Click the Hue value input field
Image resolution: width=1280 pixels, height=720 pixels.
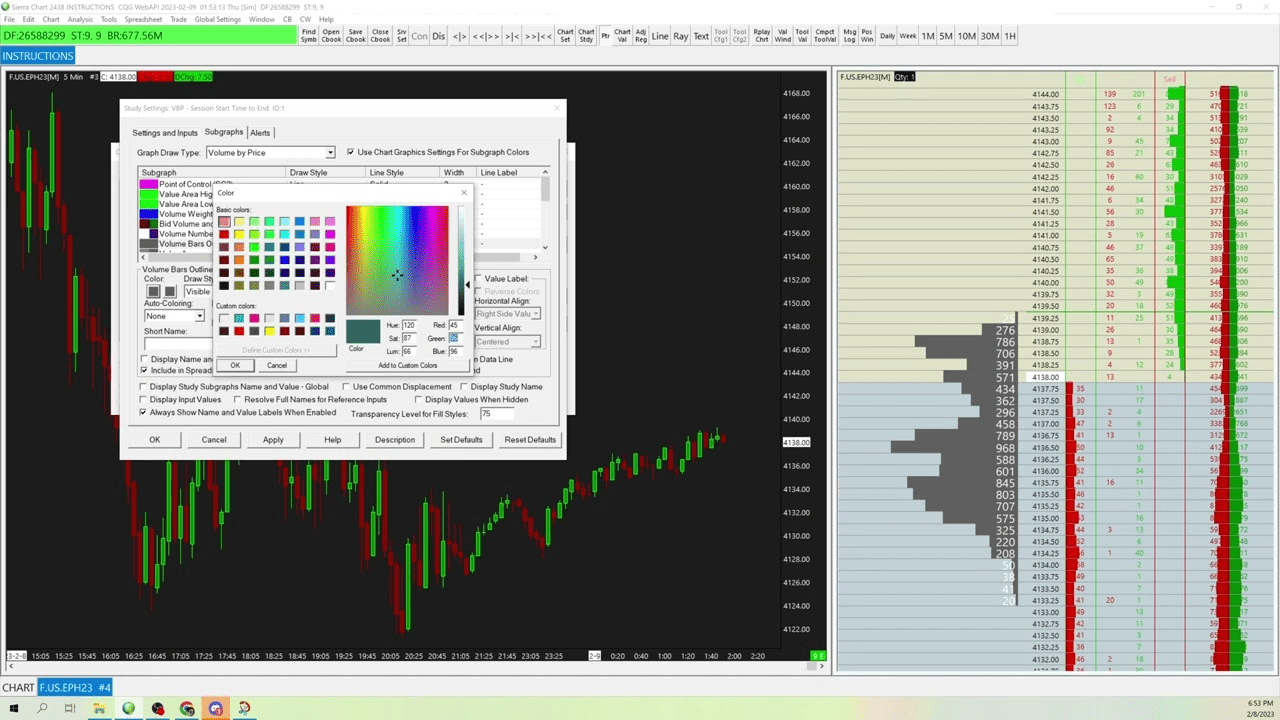(409, 325)
